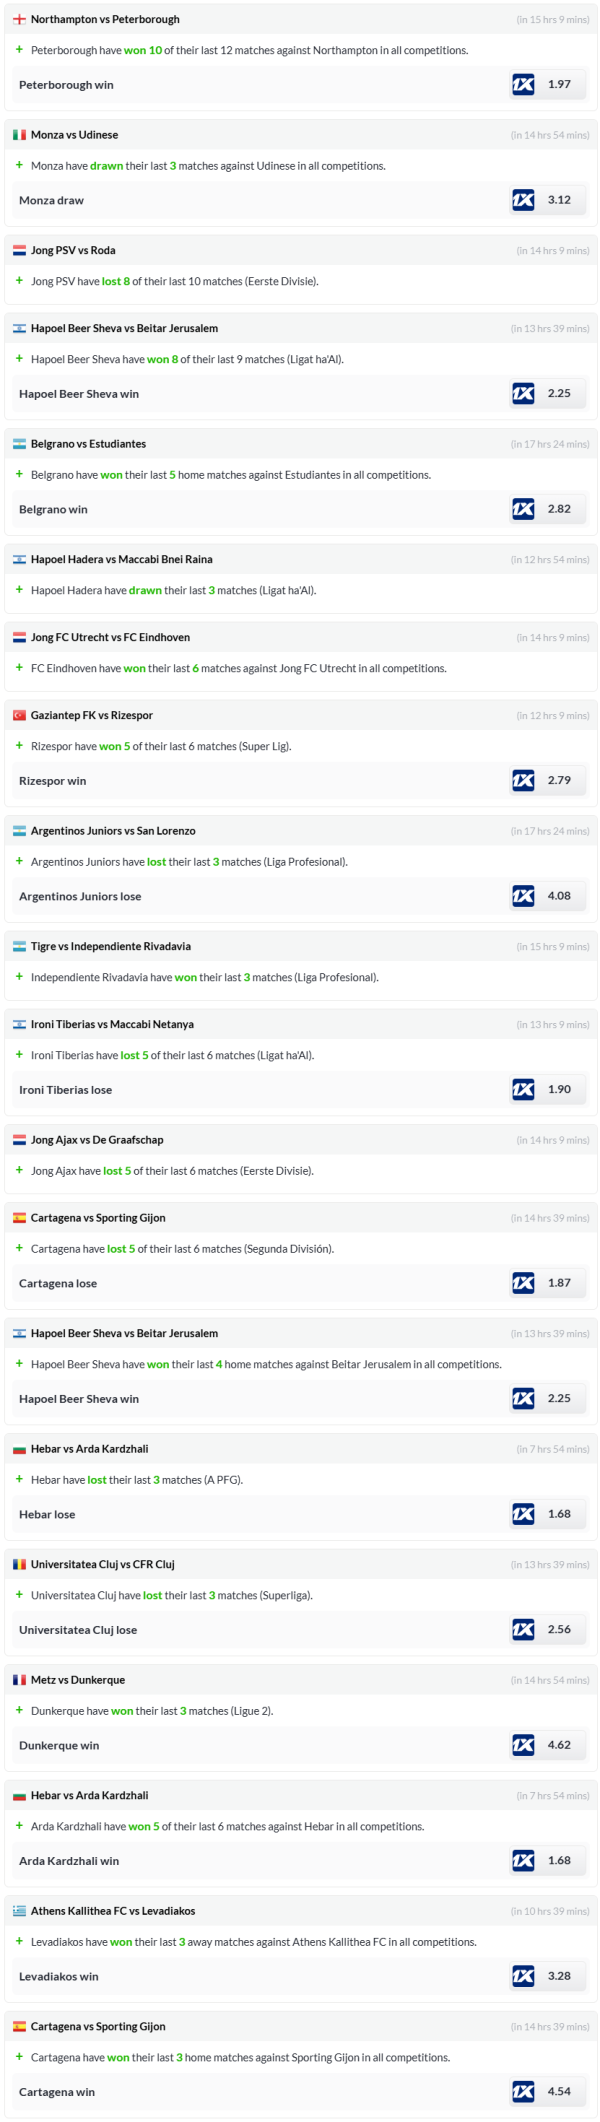Click the 1X icon in Dunkerque win row
The width and height of the screenshot is (600, 2122).
pyautogui.click(x=523, y=1745)
